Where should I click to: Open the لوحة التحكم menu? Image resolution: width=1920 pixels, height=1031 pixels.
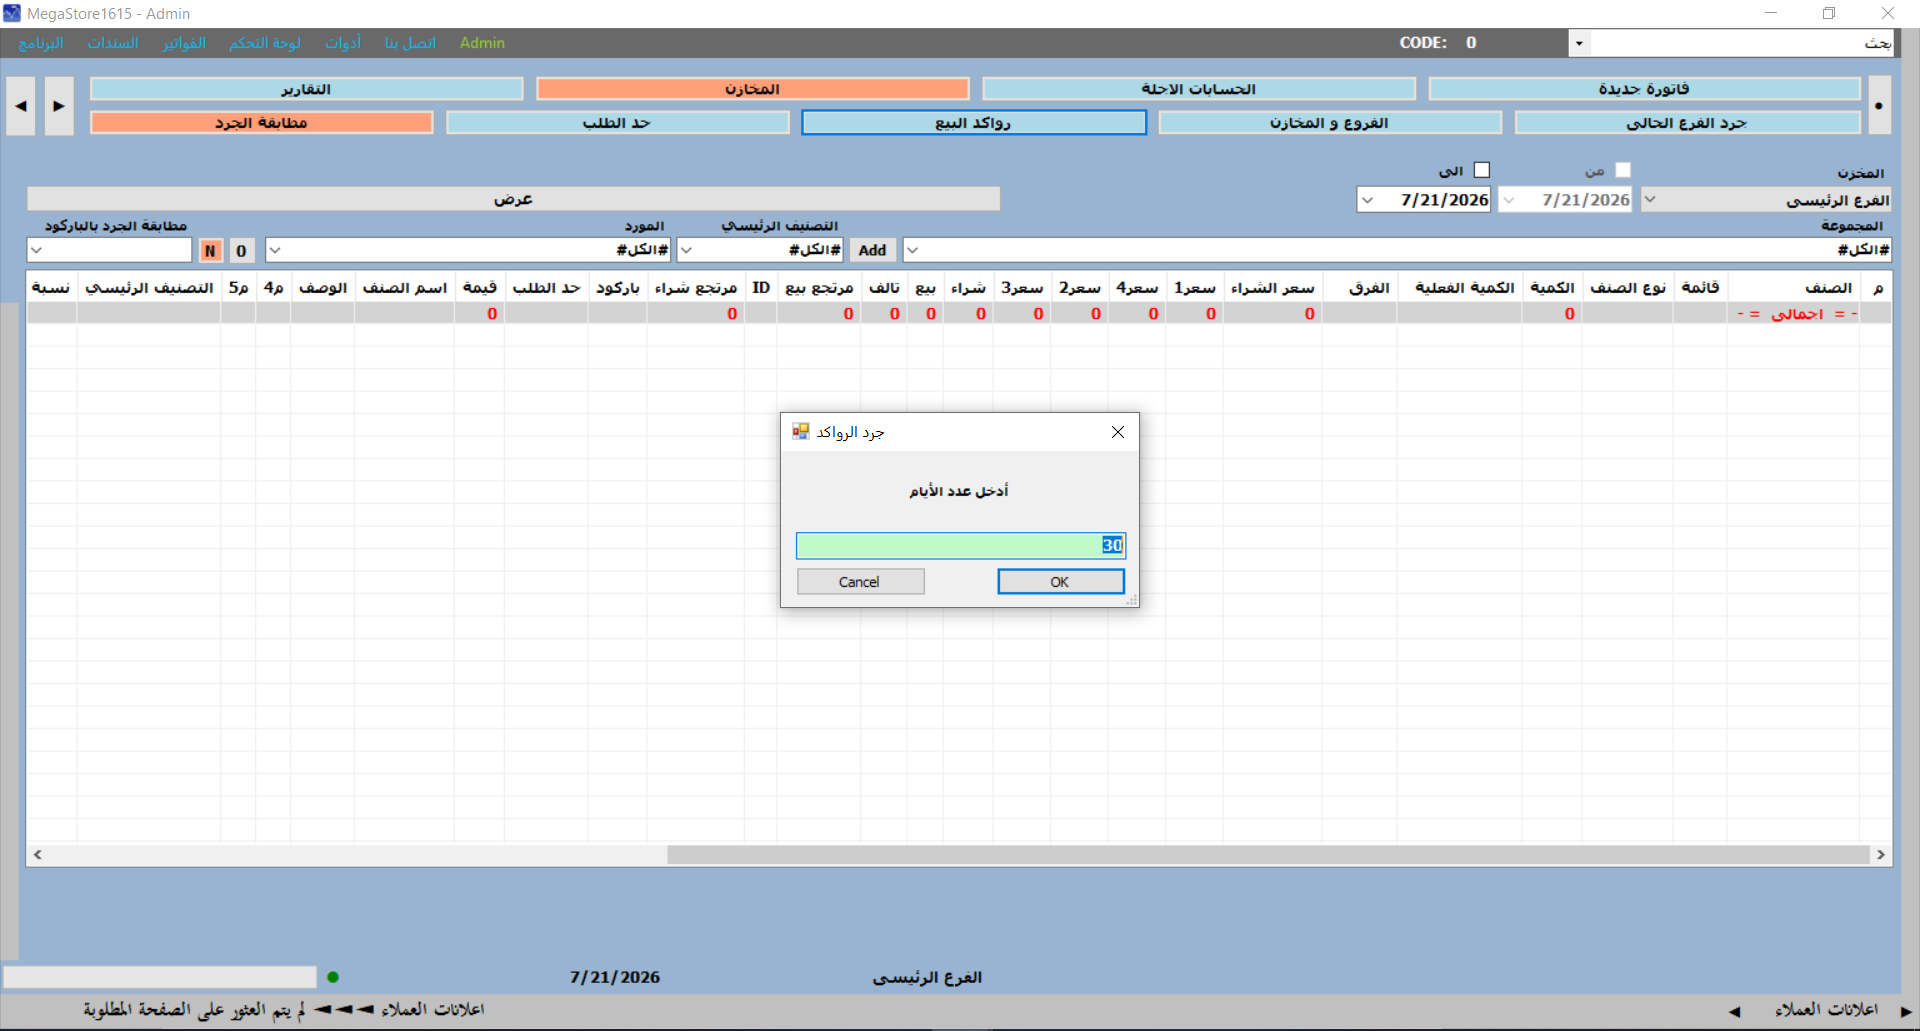coord(265,43)
